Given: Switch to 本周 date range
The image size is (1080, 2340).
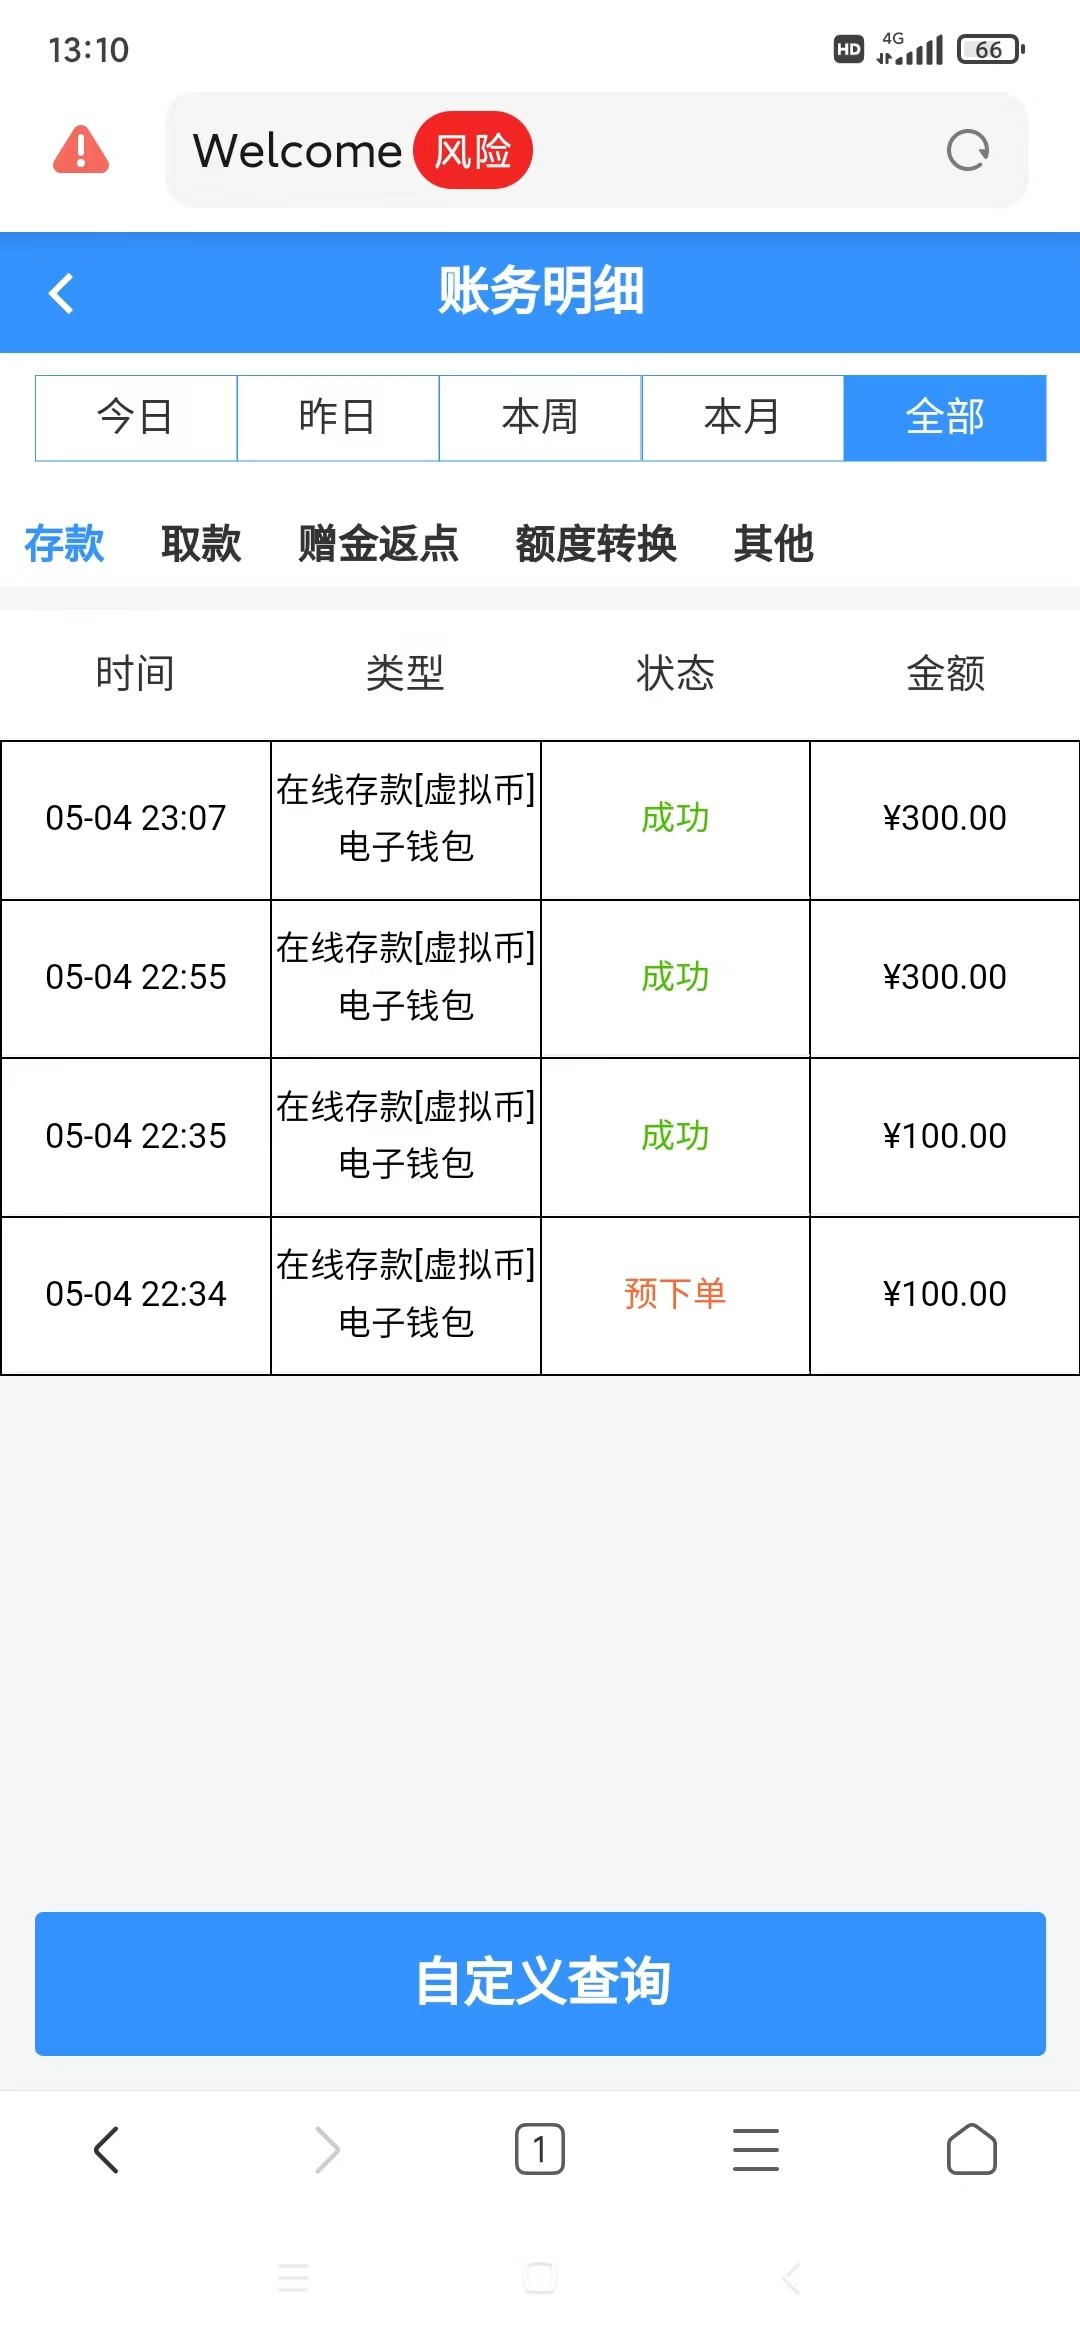Looking at the screenshot, I should click(x=540, y=418).
